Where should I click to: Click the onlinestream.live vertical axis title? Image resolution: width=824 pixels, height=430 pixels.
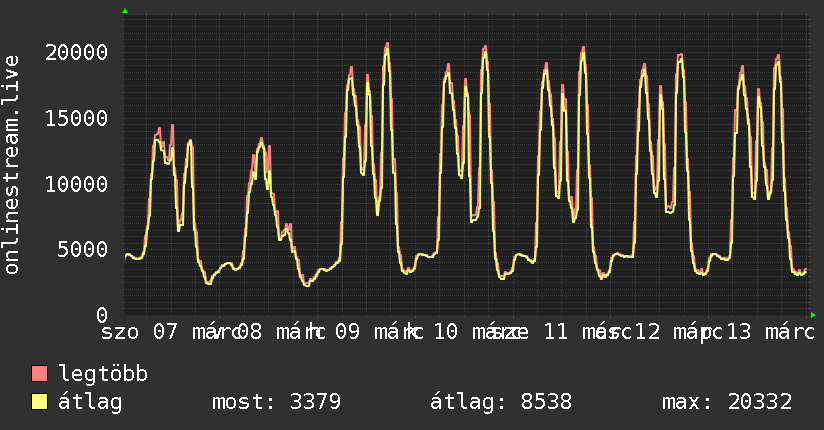[x=11, y=164]
